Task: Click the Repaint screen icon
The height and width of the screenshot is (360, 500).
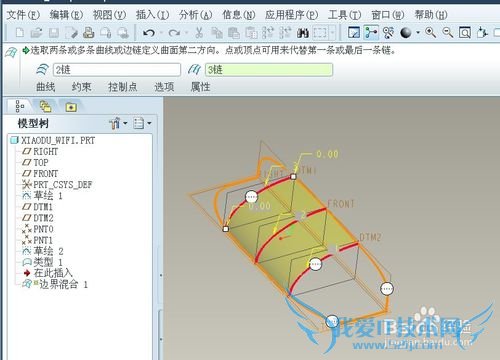Action: [x=354, y=33]
